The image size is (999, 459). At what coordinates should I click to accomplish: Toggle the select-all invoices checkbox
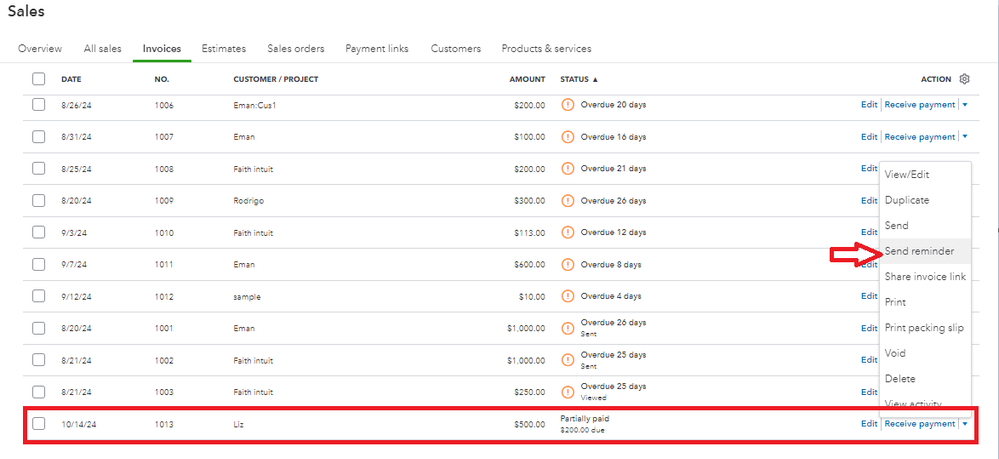point(38,79)
